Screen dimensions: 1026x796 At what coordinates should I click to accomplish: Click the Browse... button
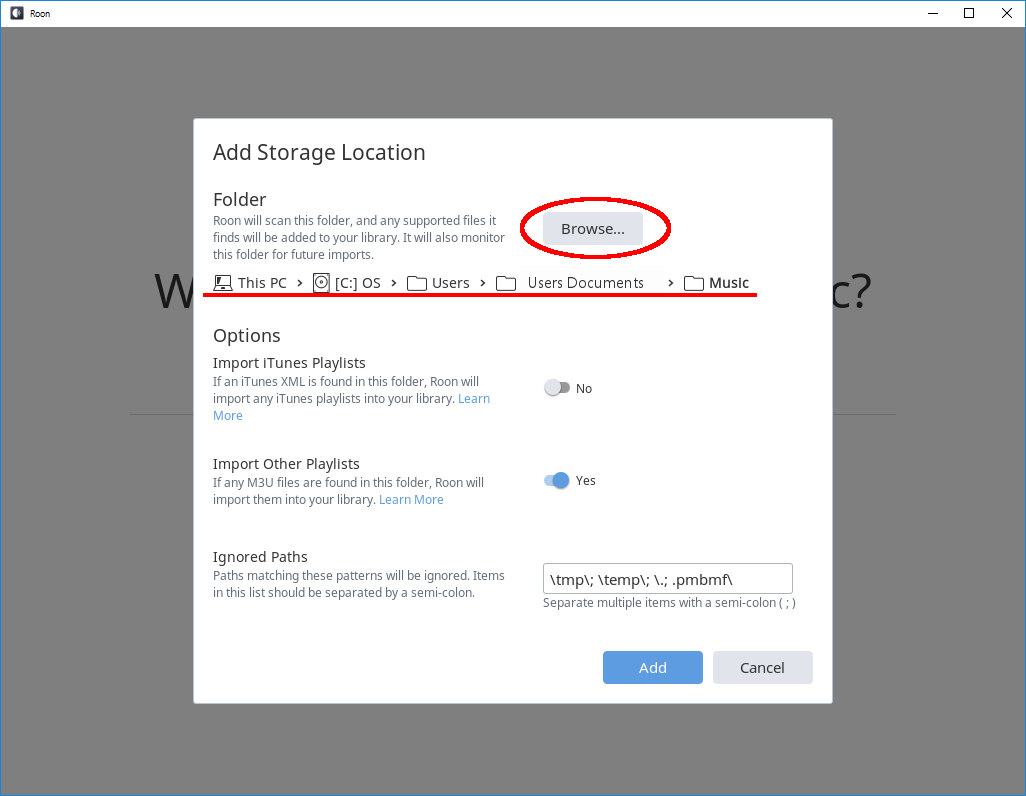point(593,228)
